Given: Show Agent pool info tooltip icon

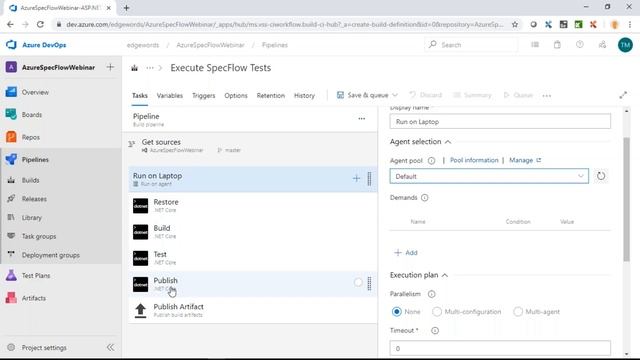Looking at the screenshot, I should click(431, 160).
